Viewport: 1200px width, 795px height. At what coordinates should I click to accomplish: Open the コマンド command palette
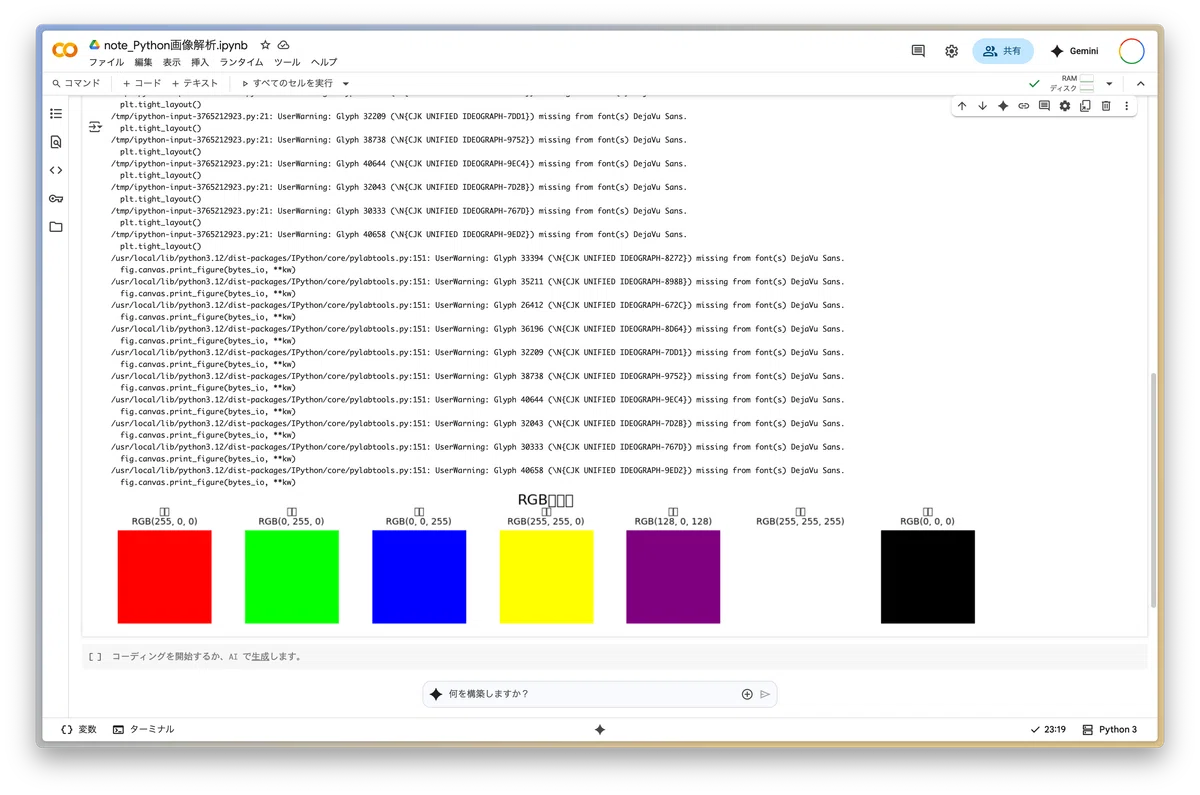point(75,84)
